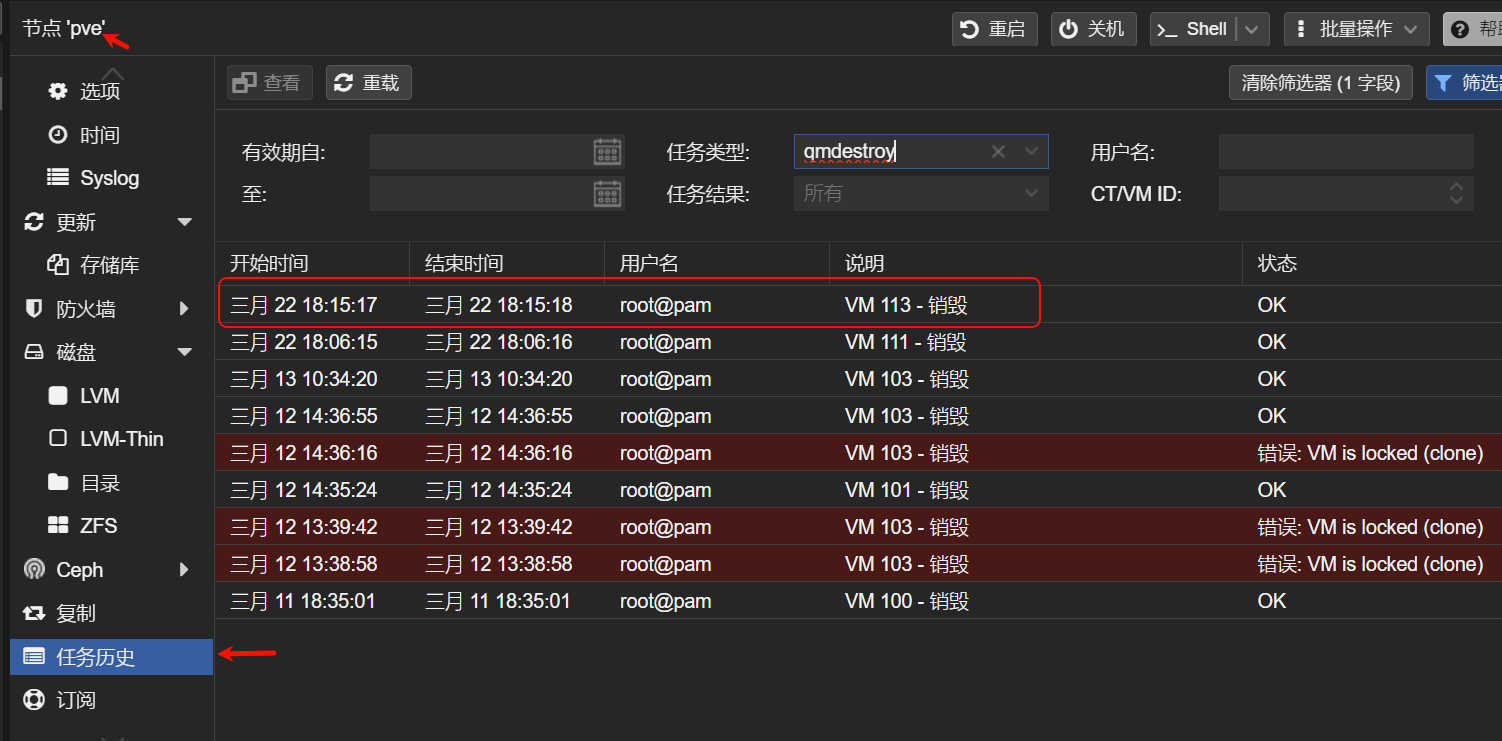Sort by 开始时间 column header
Viewport: 1502px width, 741px height.
pyautogui.click(x=312, y=264)
